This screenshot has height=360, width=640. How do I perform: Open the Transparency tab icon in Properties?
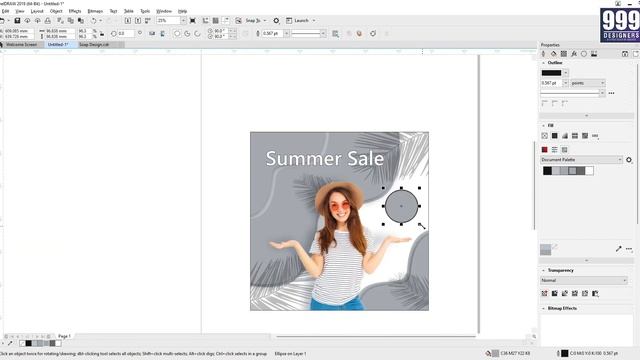(x=564, y=54)
